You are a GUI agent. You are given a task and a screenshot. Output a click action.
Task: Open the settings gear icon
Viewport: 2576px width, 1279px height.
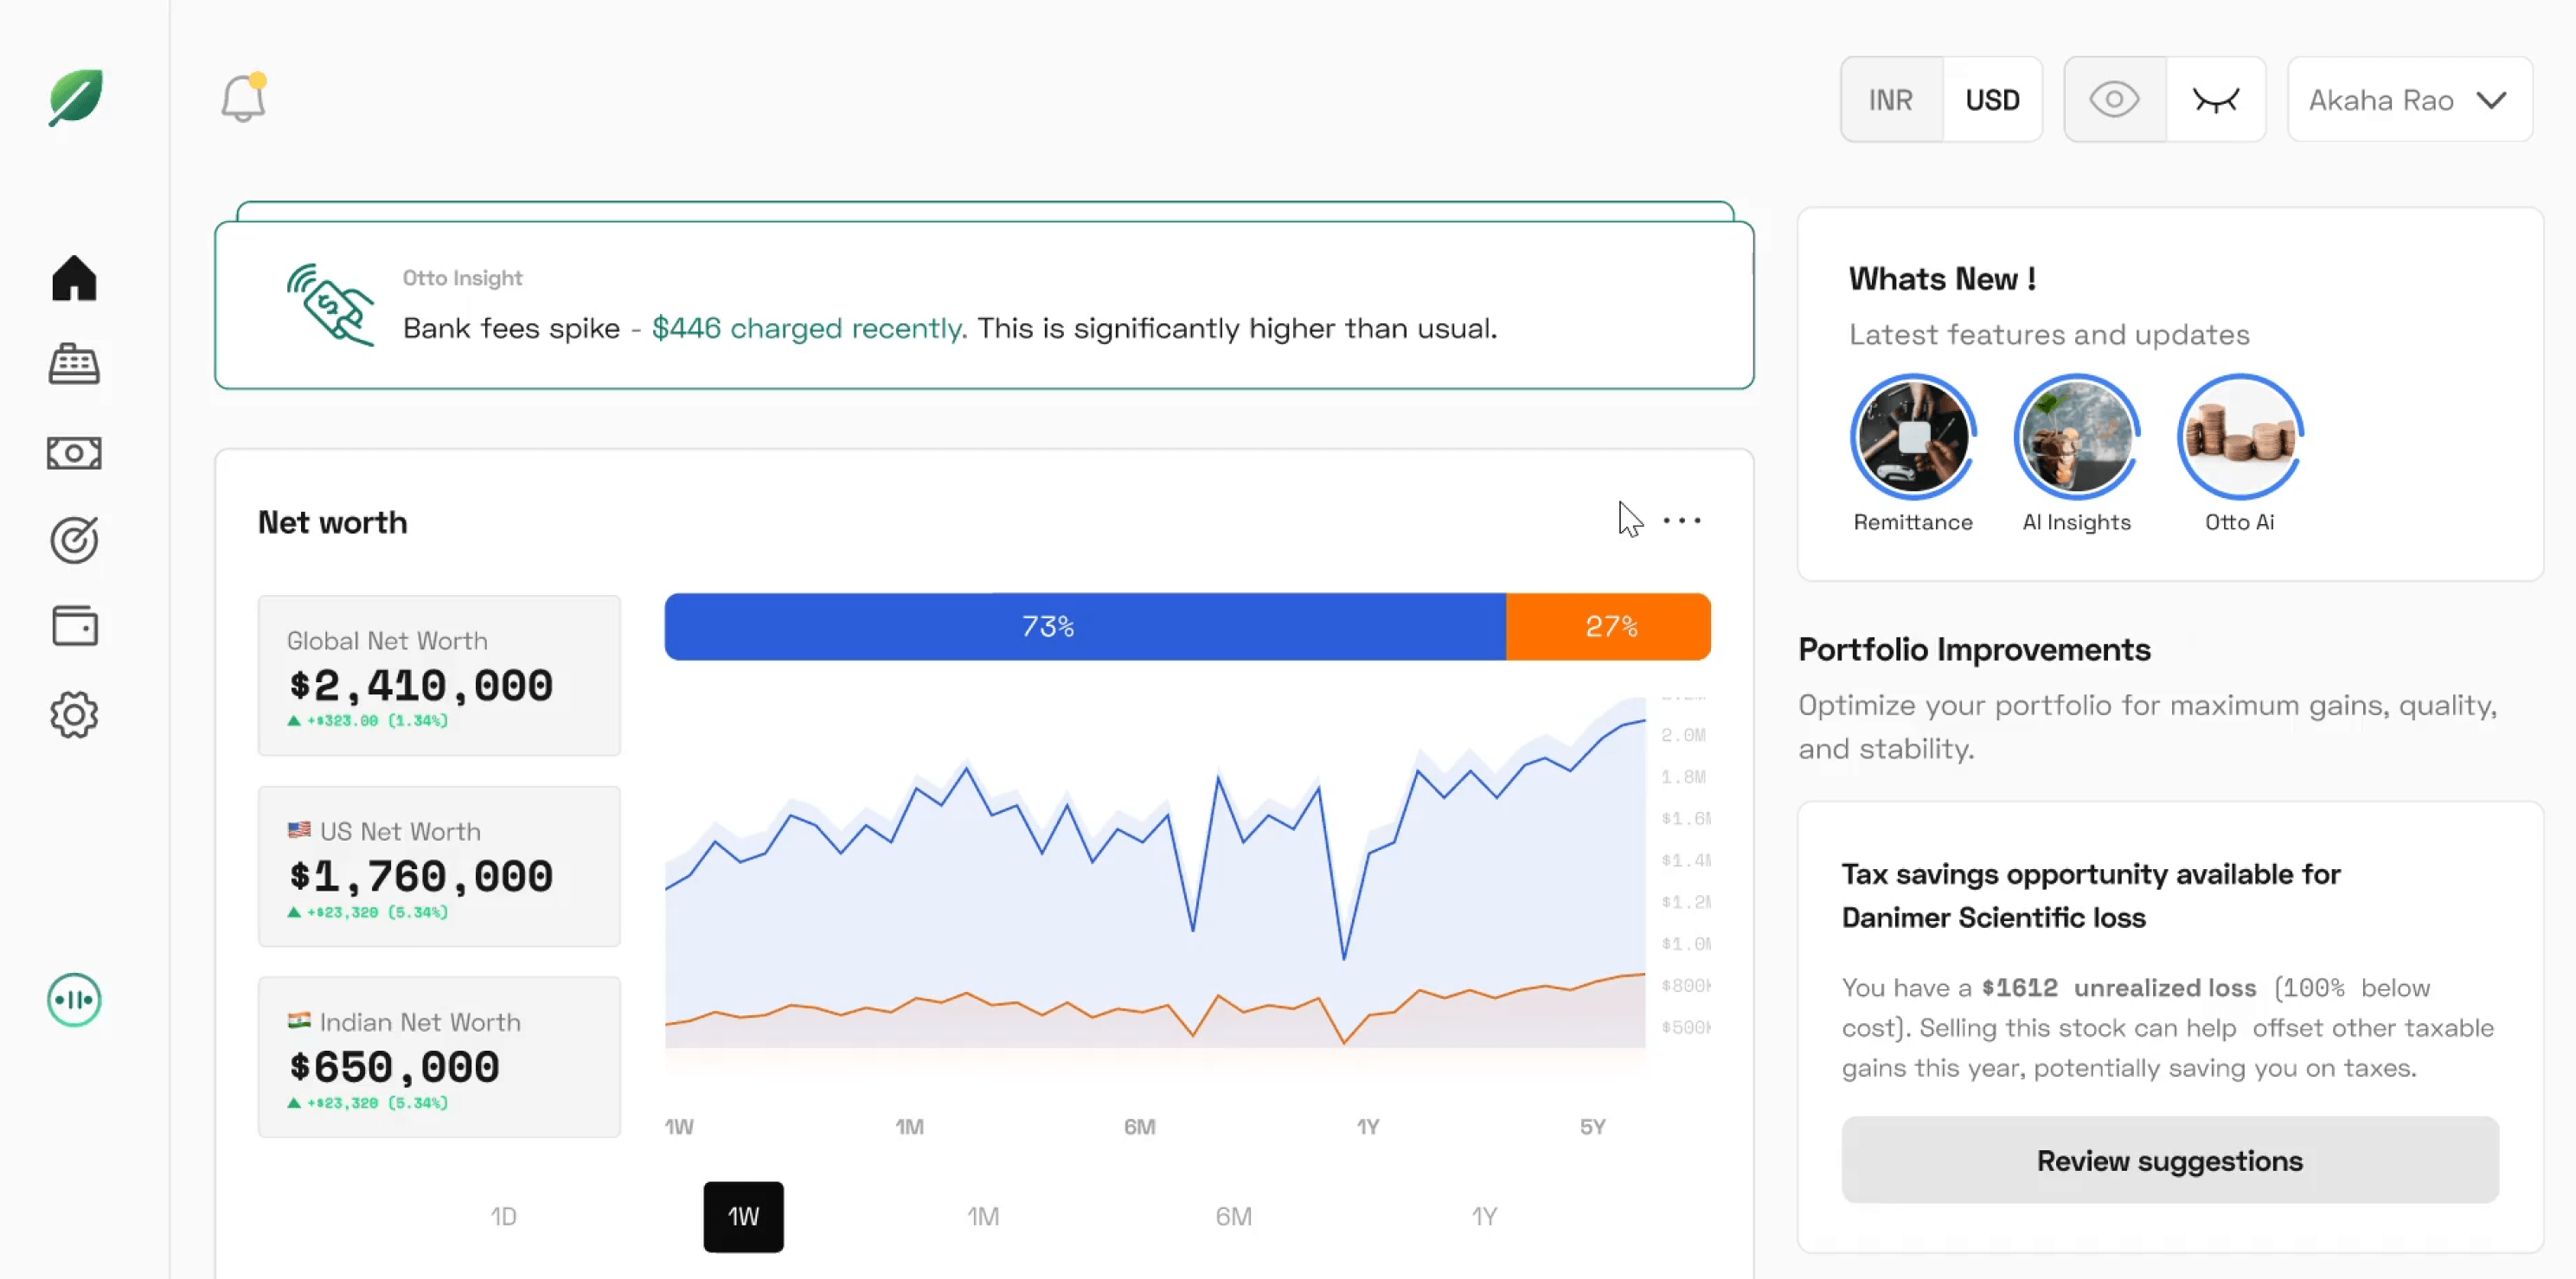point(74,715)
